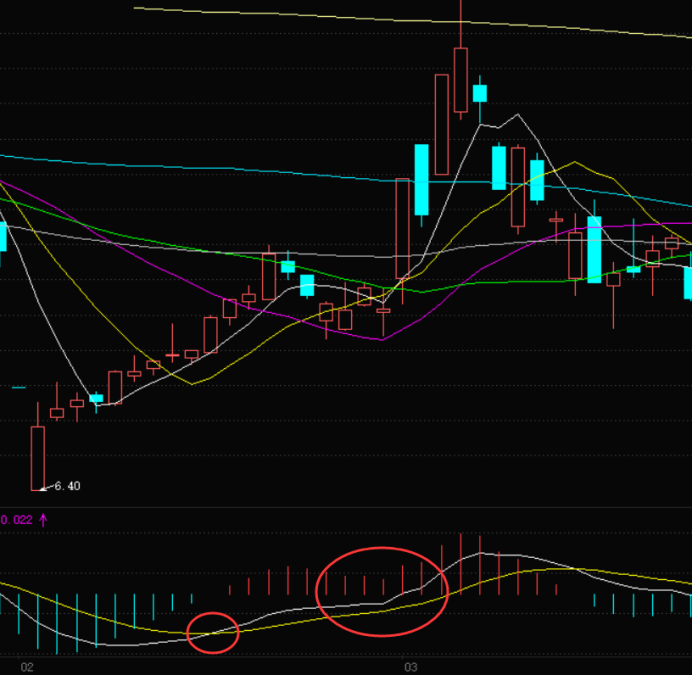Image resolution: width=692 pixels, height=675 pixels.
Task: Select the 0.022 indicator value readout
Action: coord(16,520)
